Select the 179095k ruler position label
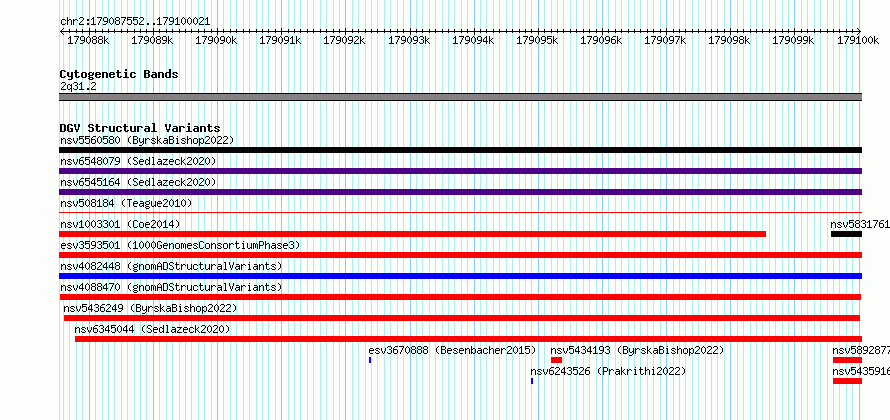Screen dimensions: 890x420 pos(537,40)
